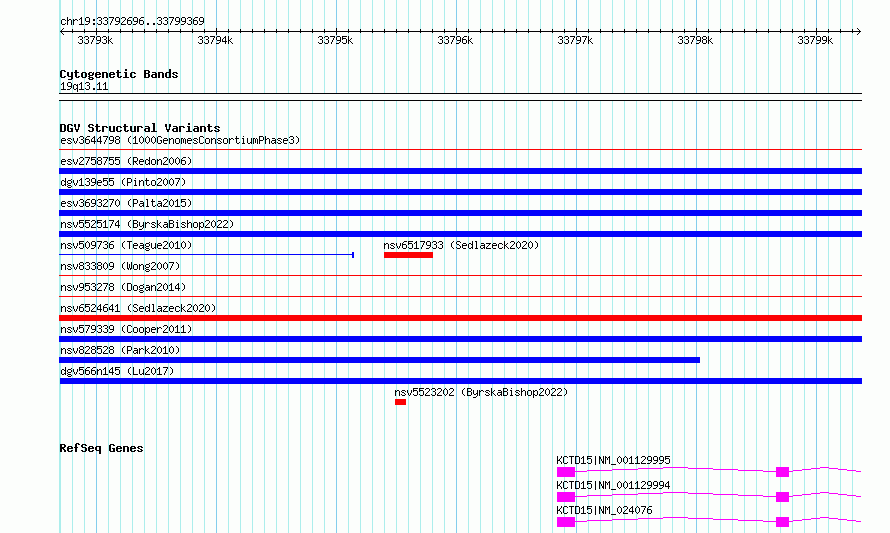
Task: Click the small nsv5523202 red bar
Action: click(x=401, y=402)
